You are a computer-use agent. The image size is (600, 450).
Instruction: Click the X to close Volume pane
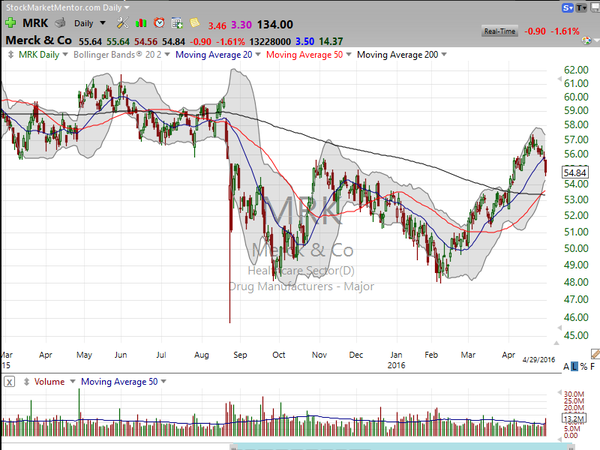point(10,382)
